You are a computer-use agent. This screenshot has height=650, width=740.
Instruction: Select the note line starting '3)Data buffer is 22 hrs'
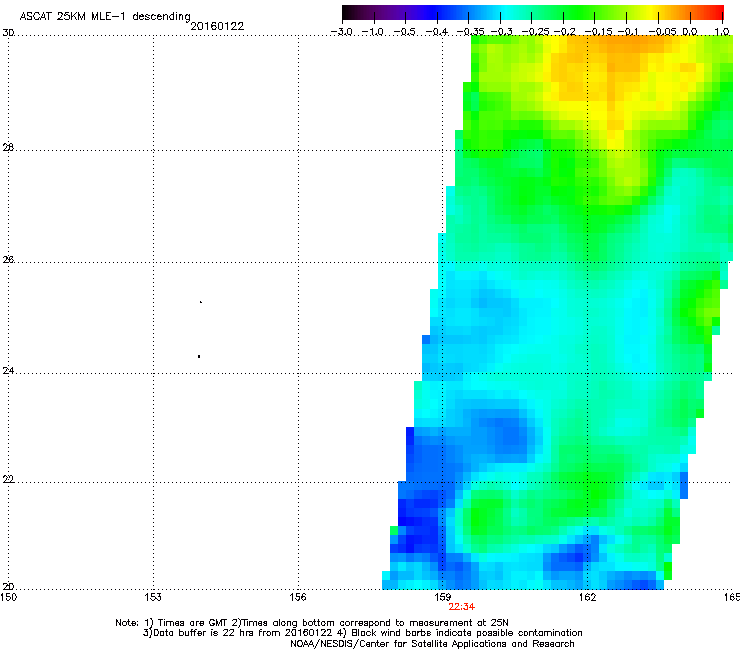(362, 633)
